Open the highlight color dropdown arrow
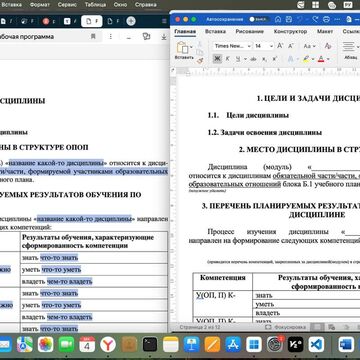 [x=313, y=59]
